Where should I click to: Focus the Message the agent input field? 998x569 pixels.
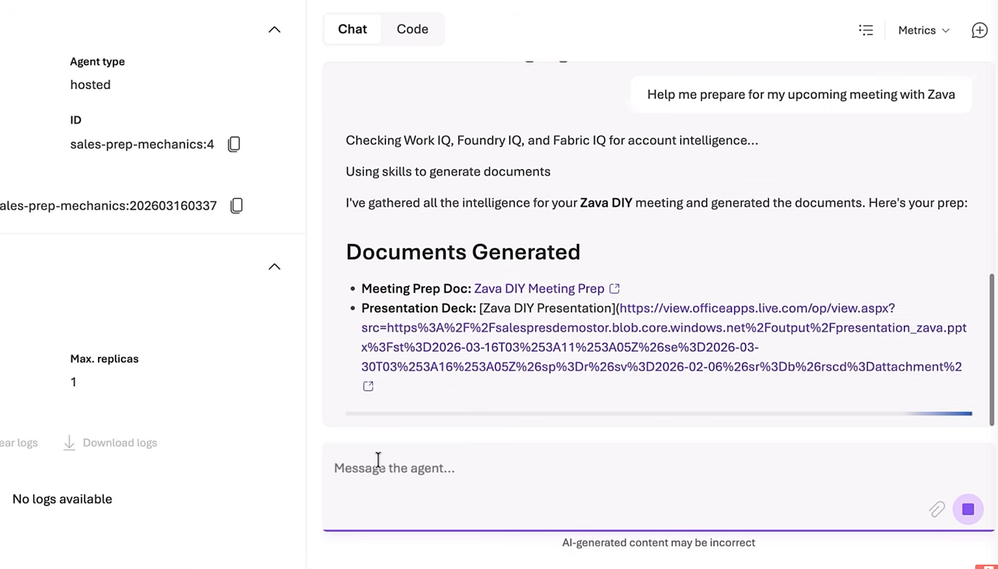click(x=620, y=468)
